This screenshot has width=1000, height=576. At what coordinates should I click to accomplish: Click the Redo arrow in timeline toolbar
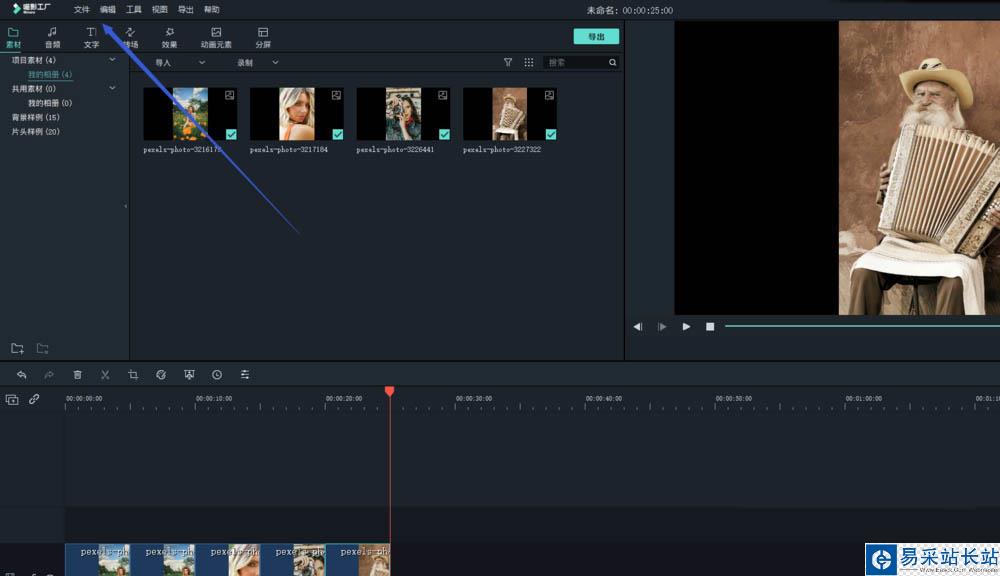pyautogui.click(x=49, y=375)
